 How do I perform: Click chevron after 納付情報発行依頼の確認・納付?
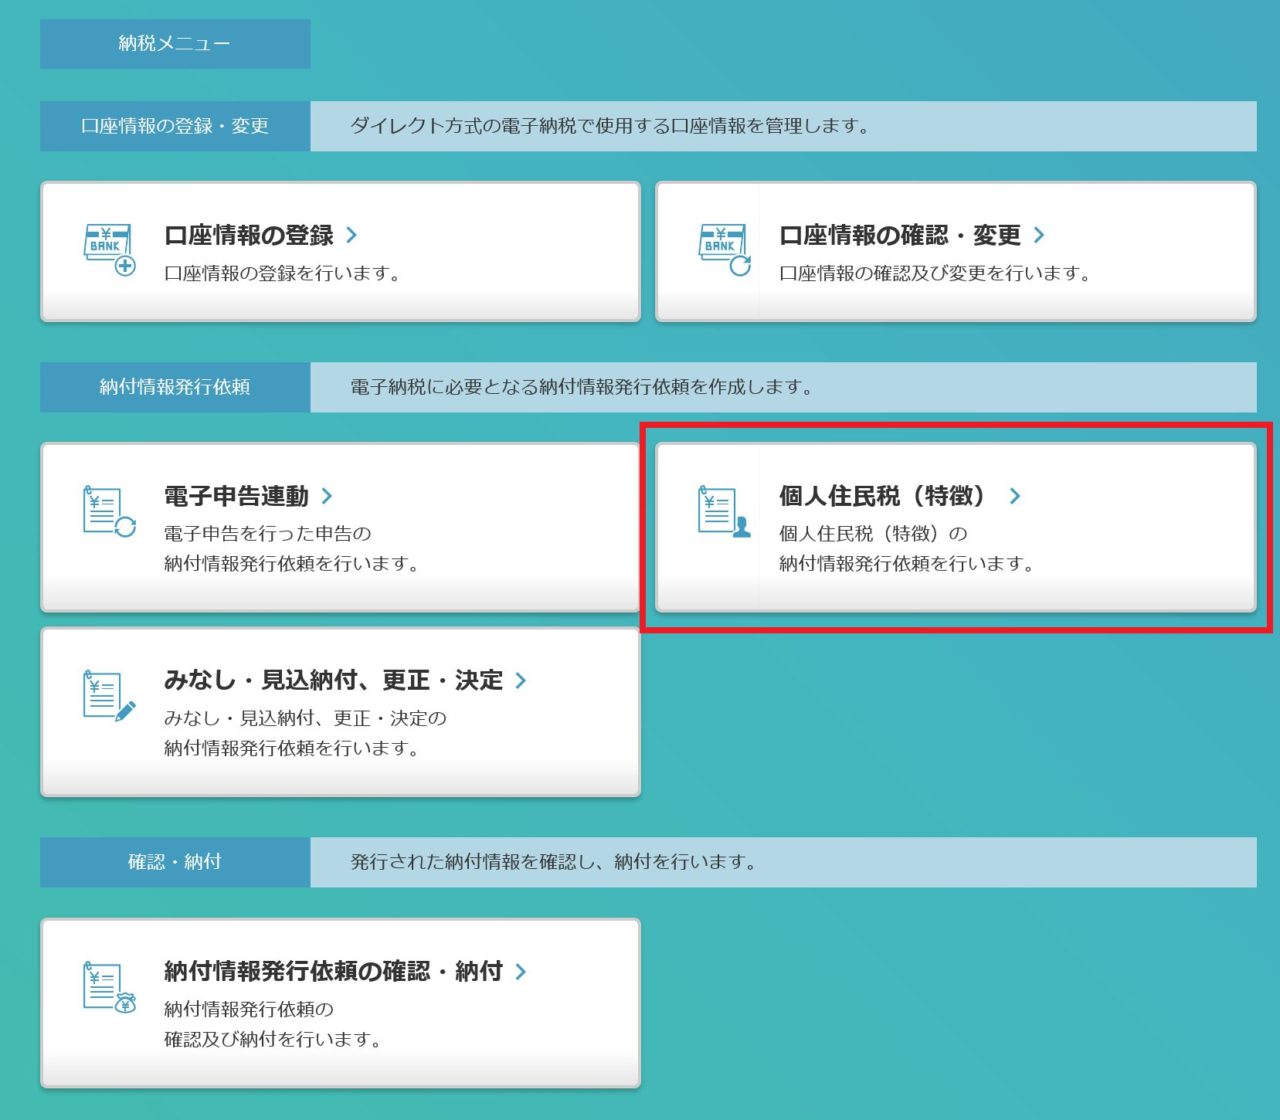pyautogui.click(x=520, y=971)
